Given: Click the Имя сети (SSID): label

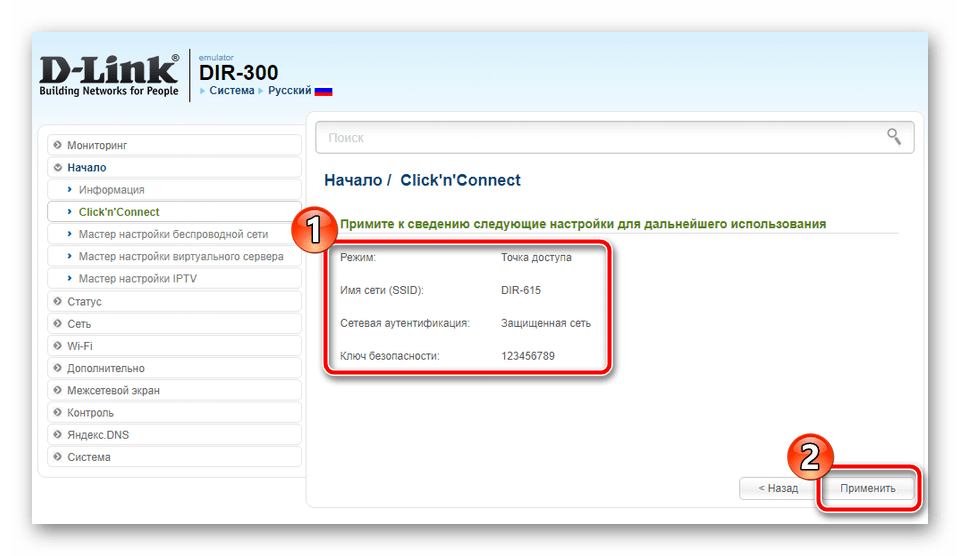Looking at the screenshot, I should tap(382, 290).
